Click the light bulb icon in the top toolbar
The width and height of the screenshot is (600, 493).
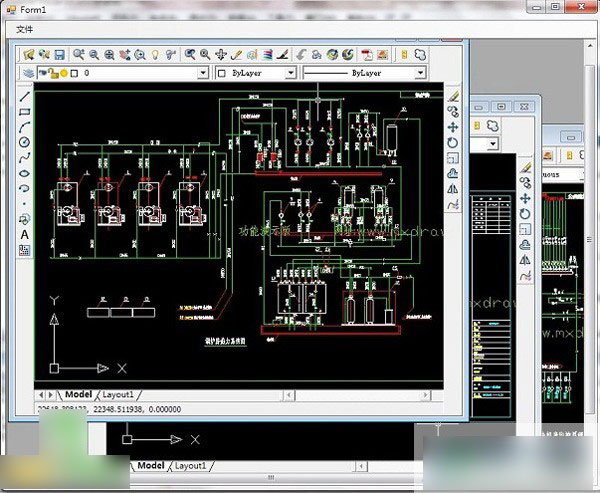coord(155,55)
